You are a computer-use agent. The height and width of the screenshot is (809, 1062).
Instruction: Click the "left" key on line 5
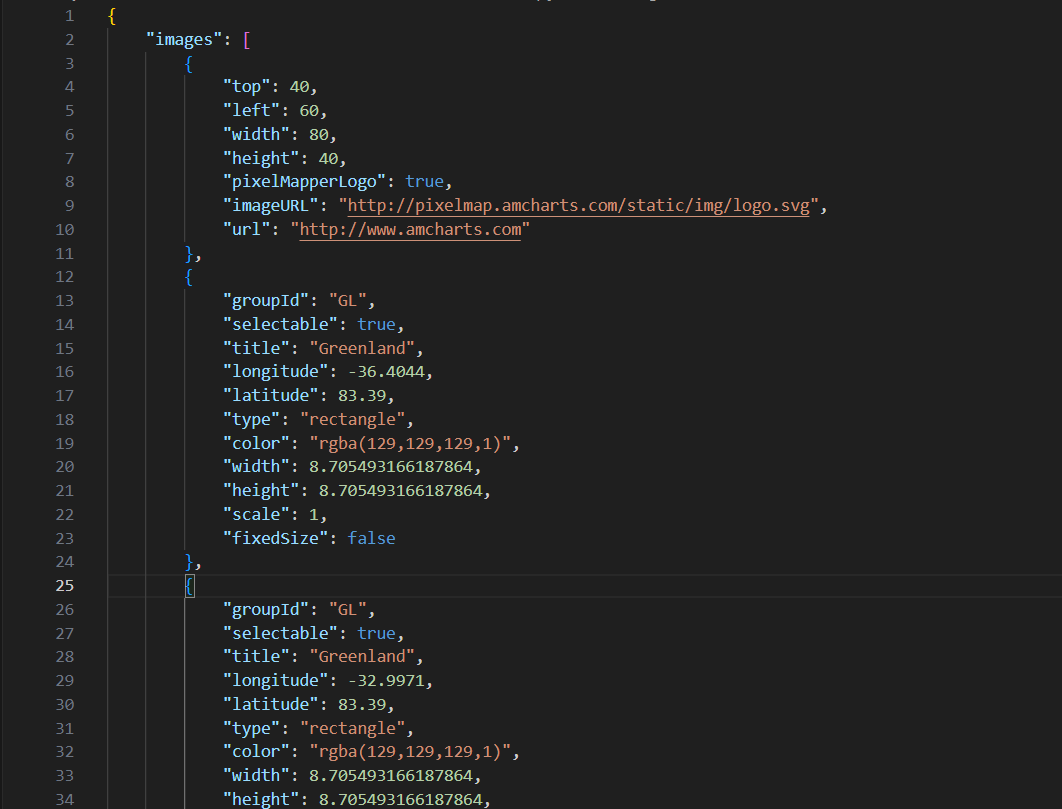250,111
